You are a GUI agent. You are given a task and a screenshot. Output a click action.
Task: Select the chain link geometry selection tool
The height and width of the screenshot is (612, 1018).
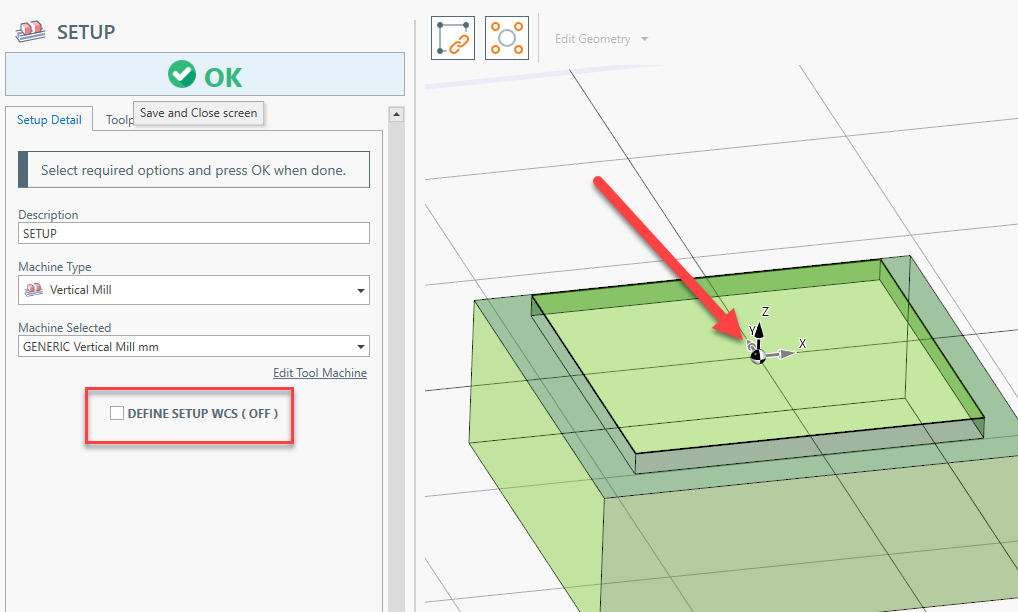(453, 38)
